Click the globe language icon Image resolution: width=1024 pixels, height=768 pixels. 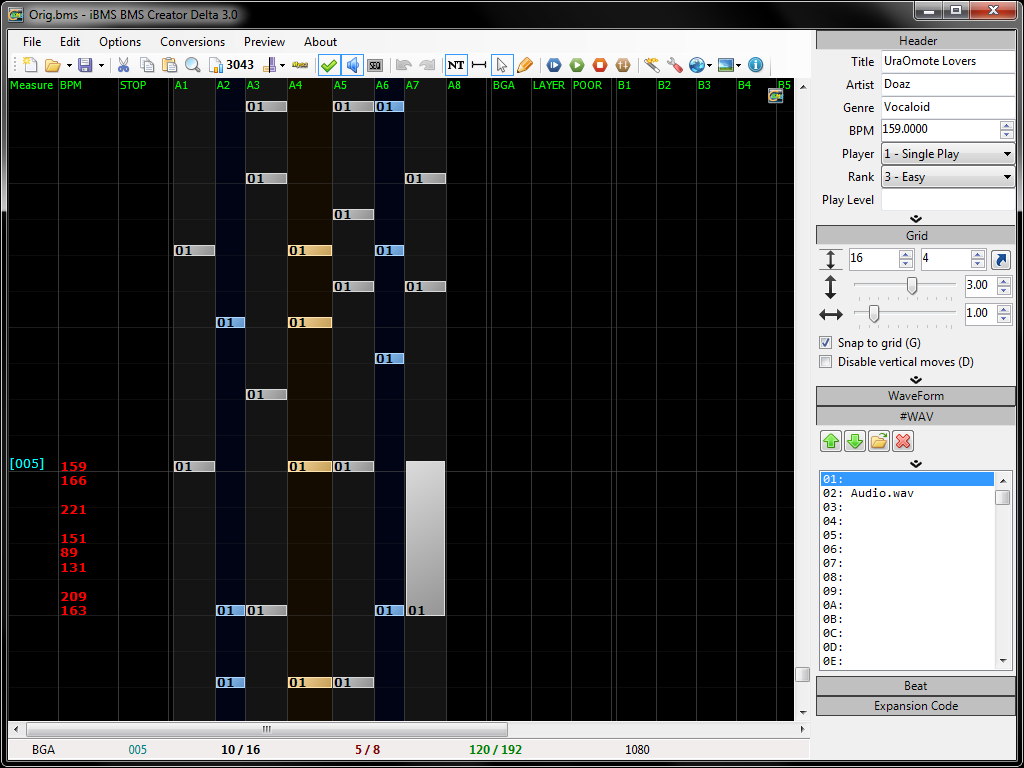click(x=696, y=65)
